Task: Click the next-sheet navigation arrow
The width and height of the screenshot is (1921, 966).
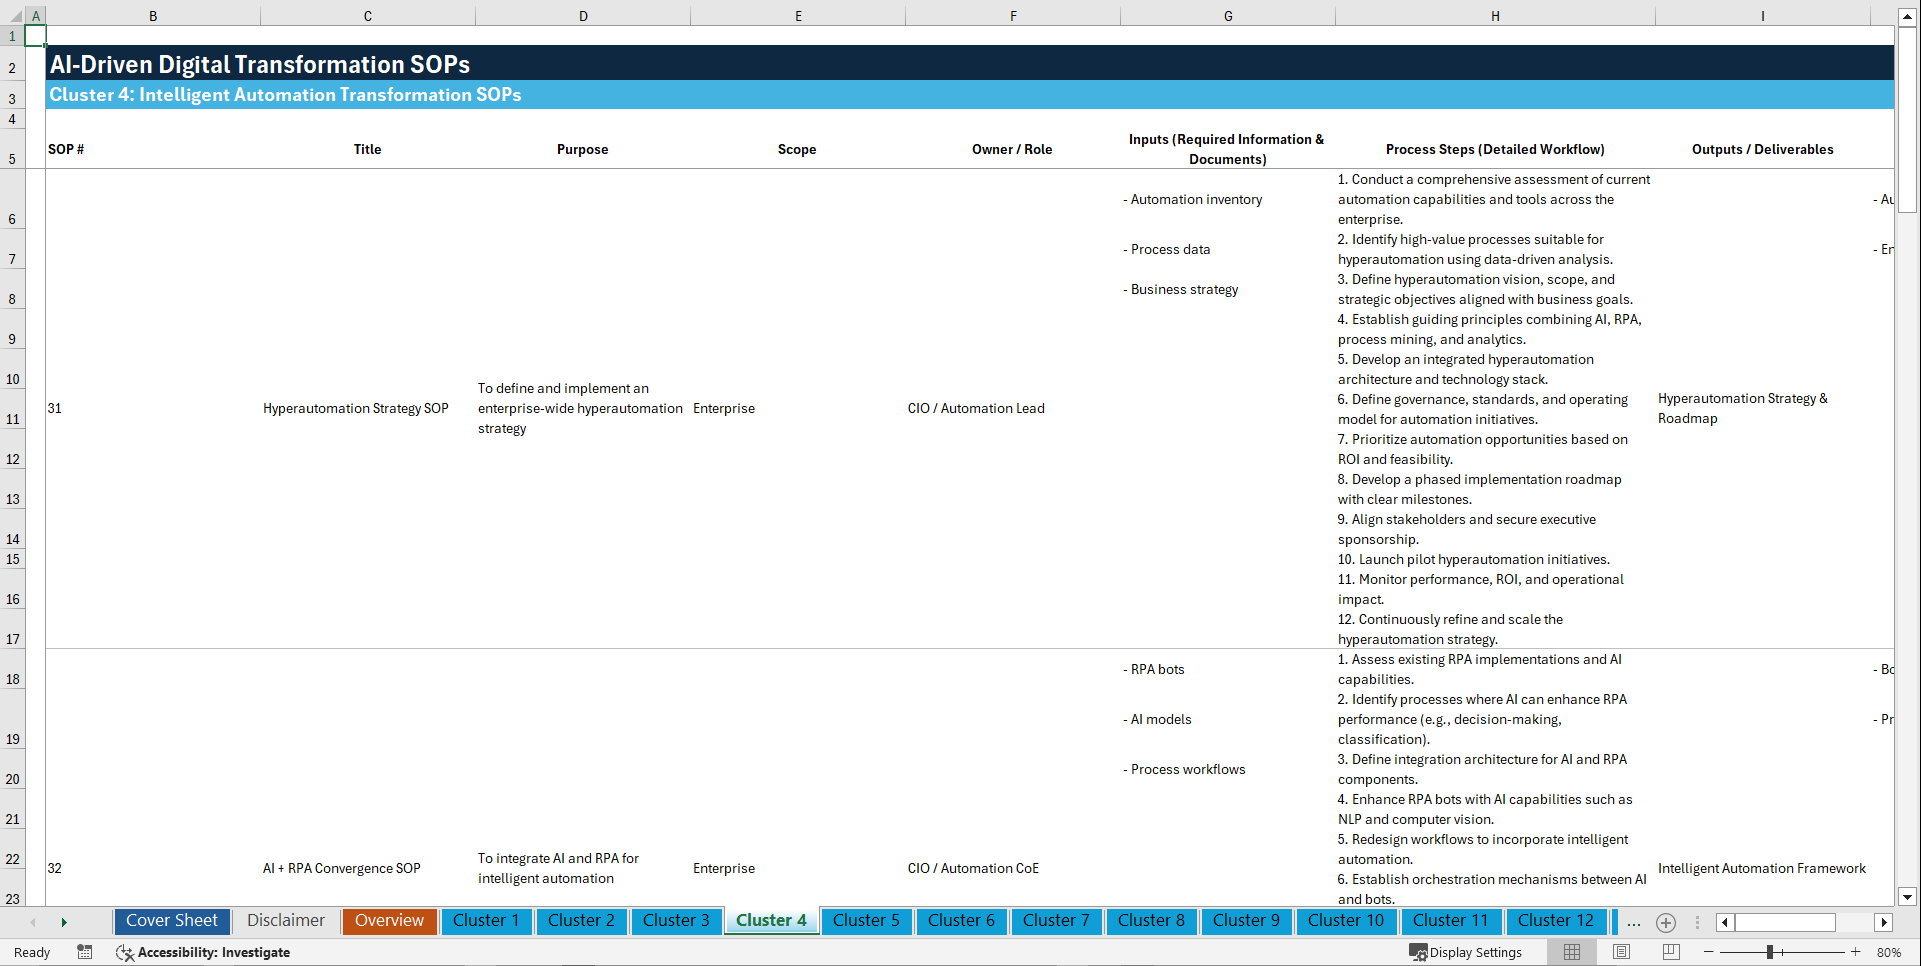Action: 64,922
